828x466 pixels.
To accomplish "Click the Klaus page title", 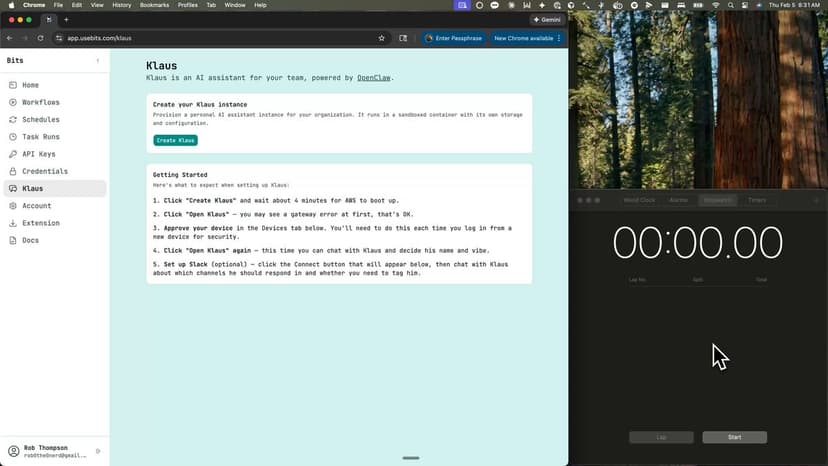I will (162, 66).
